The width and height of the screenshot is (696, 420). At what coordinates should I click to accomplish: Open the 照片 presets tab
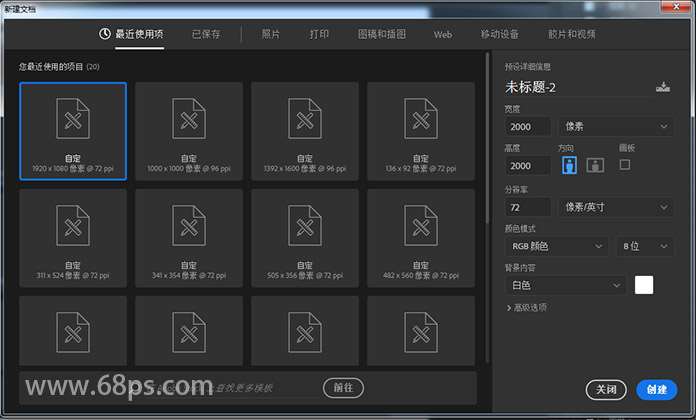(x=271, y=34)
